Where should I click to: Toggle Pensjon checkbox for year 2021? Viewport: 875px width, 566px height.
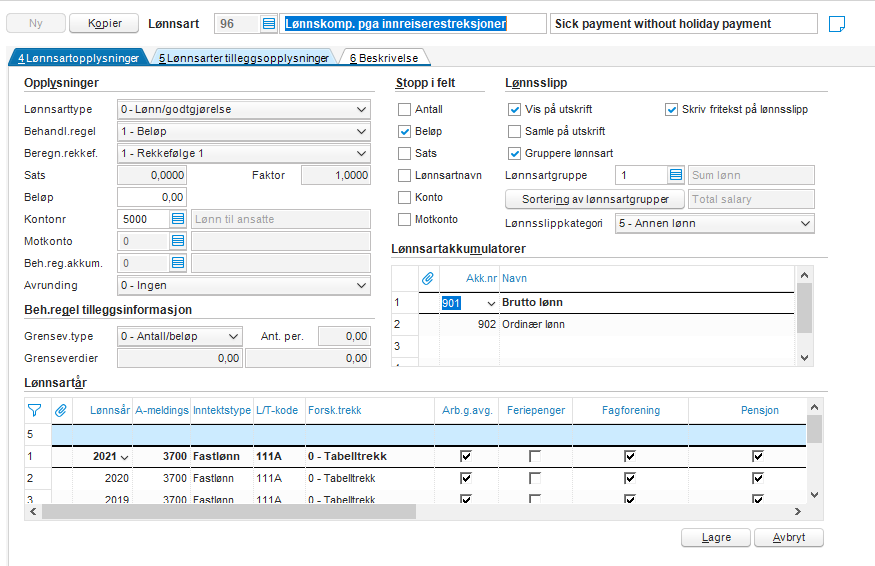757,456
